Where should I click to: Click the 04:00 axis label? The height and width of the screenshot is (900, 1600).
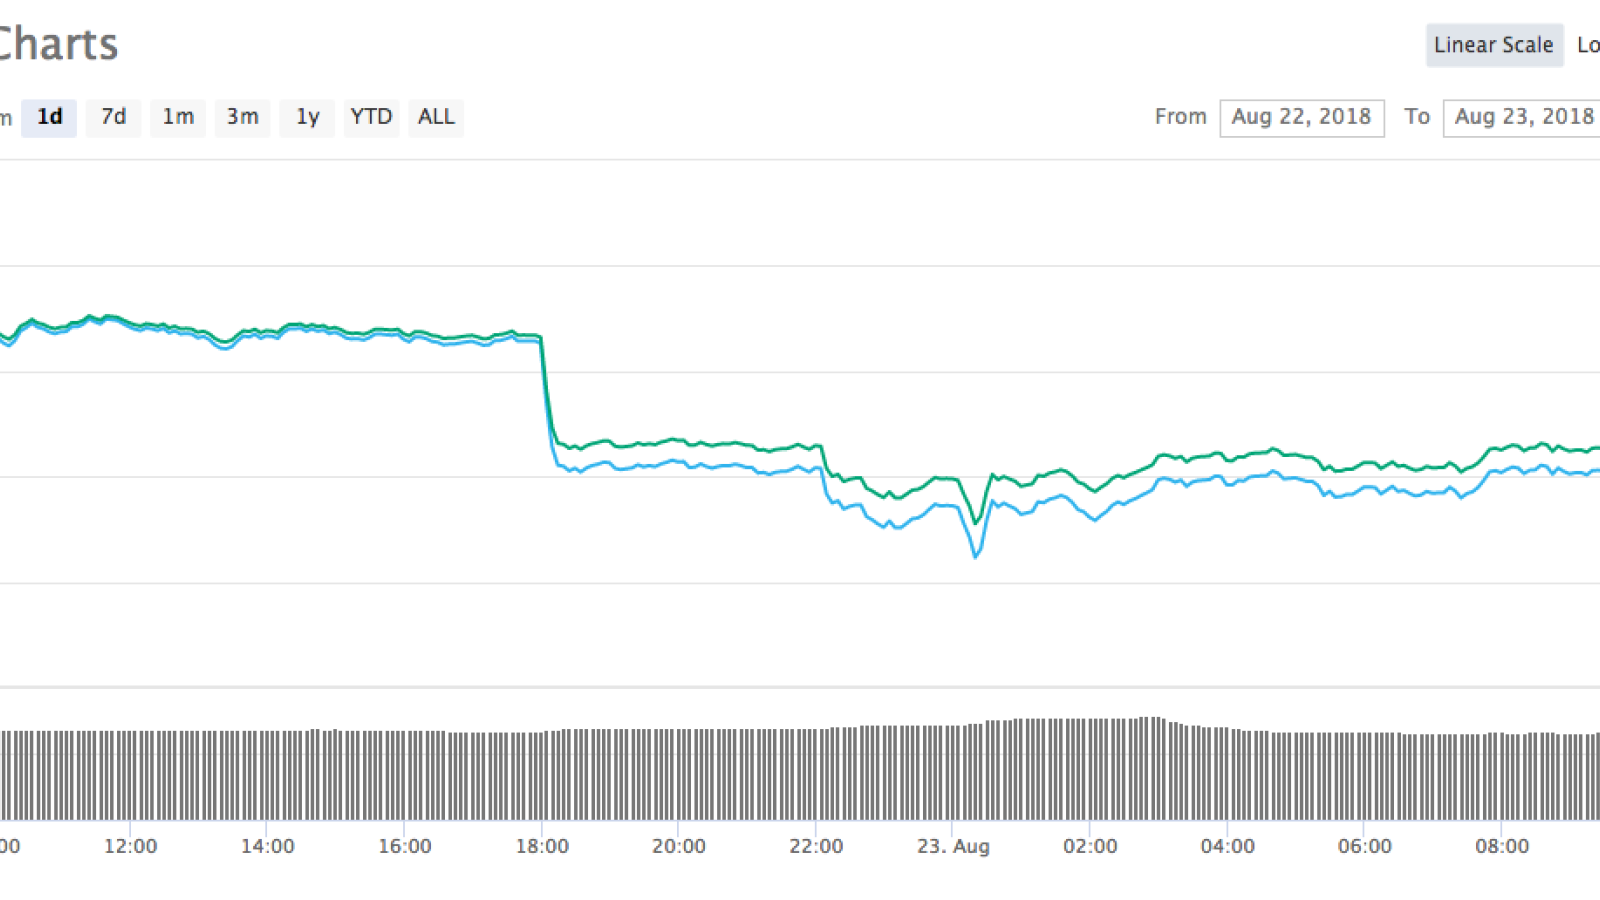click(x=1228, y=846)
